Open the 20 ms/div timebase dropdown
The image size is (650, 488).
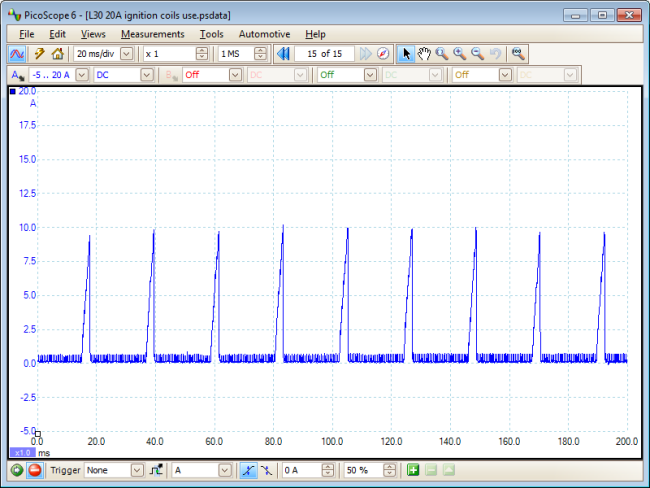(x=129, y=54)
